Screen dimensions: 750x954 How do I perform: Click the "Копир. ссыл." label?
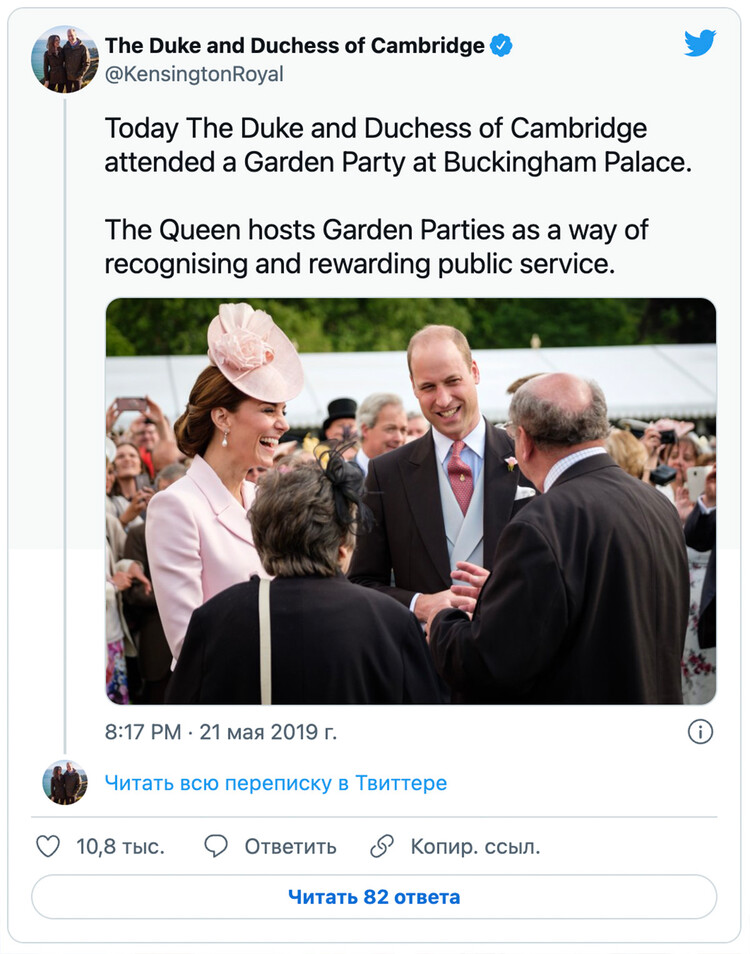point(475,847)
